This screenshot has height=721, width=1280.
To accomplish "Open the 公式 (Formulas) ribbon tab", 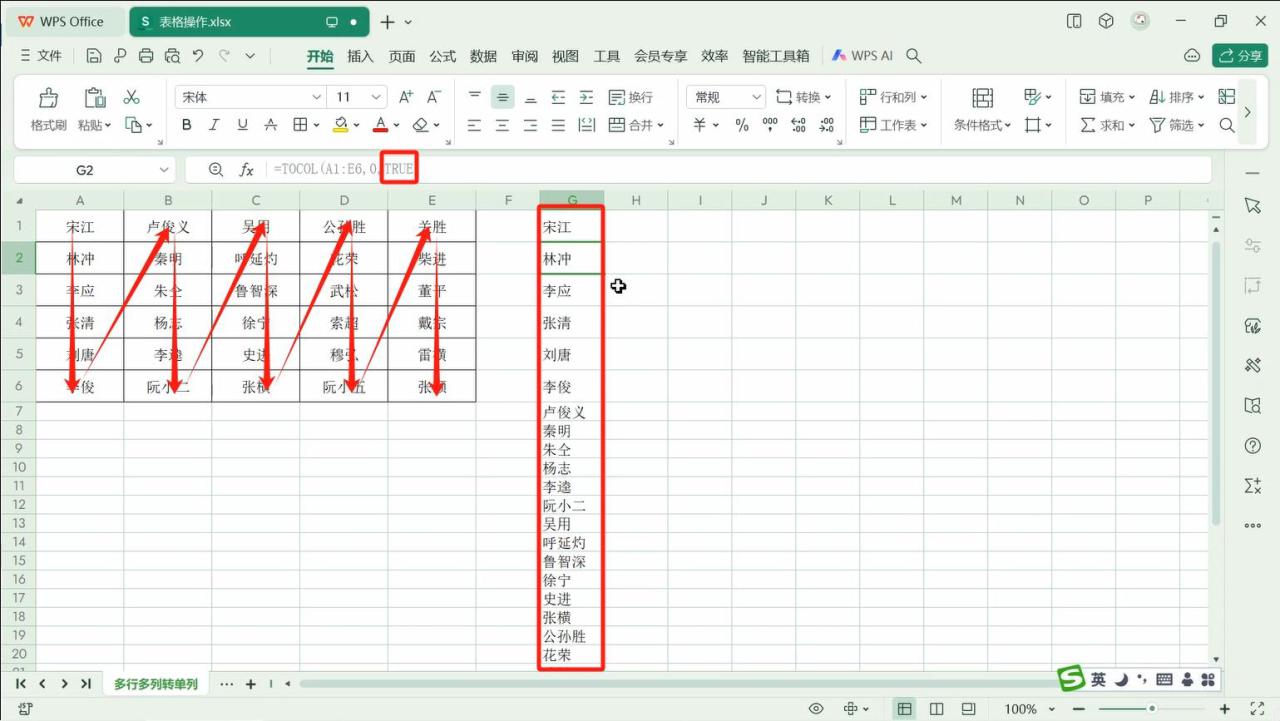I will pos(443,56).
